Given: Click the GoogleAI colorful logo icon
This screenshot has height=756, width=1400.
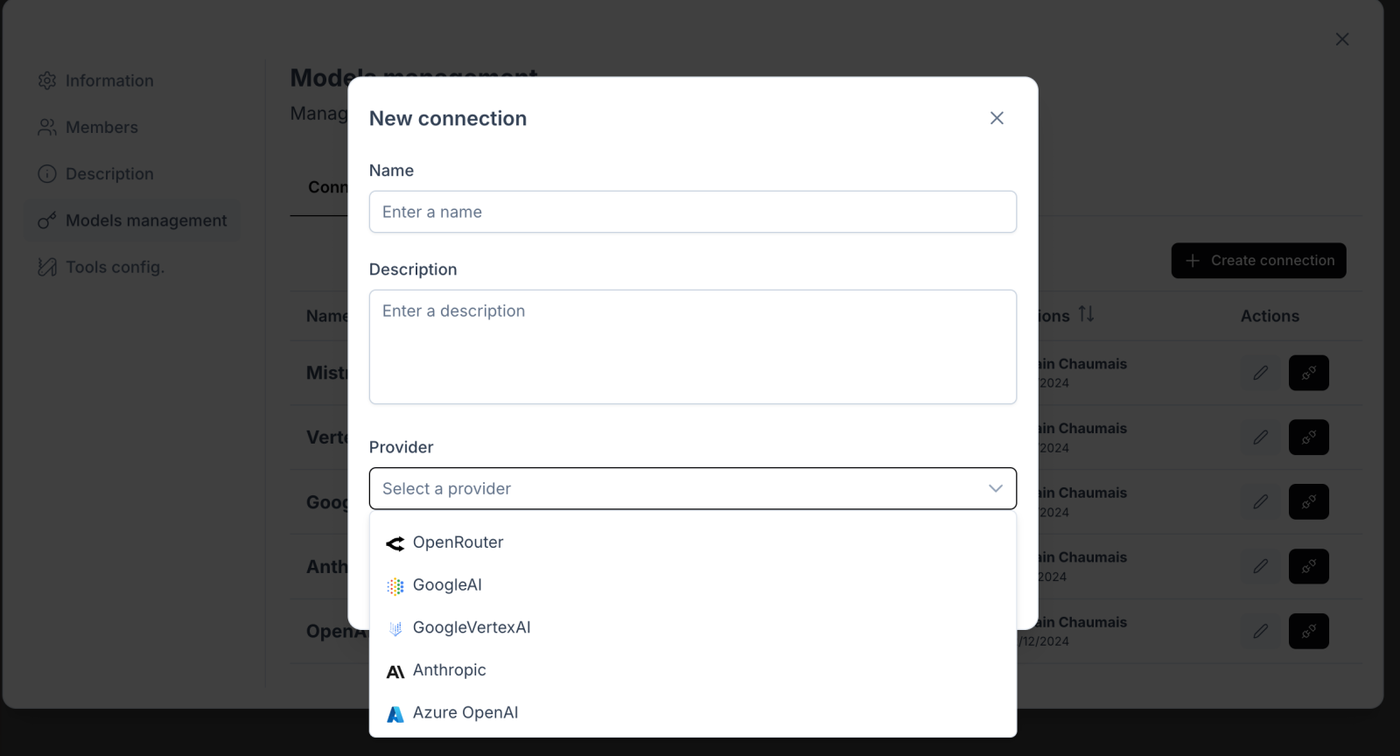Looking at the screenshot, I should [395, 586].
